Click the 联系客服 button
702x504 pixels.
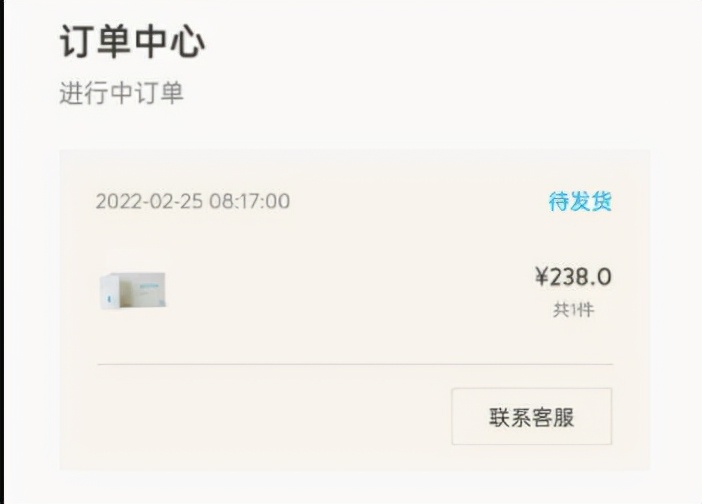[531, 416]
